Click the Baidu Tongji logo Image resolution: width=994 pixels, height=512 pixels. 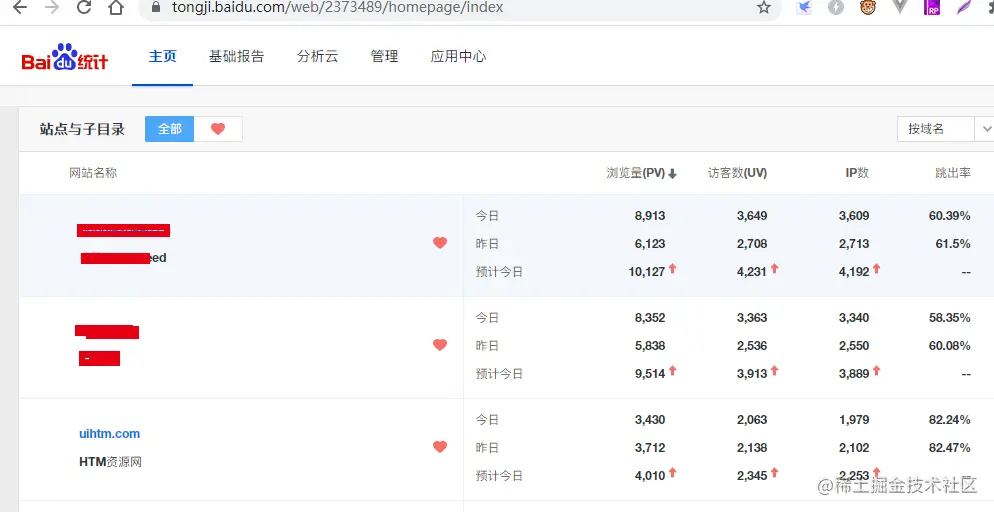click(65, 57)
